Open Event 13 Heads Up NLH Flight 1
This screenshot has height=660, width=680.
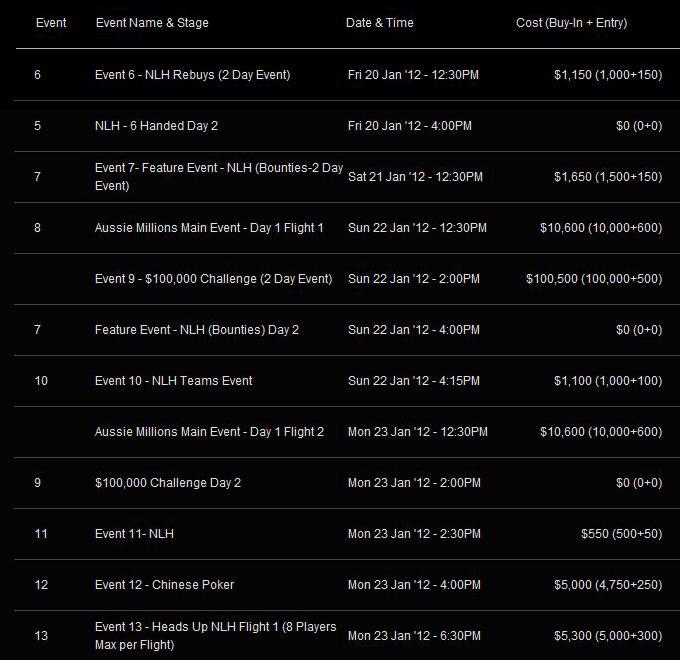pyautogui.click(x=216, y=636)
